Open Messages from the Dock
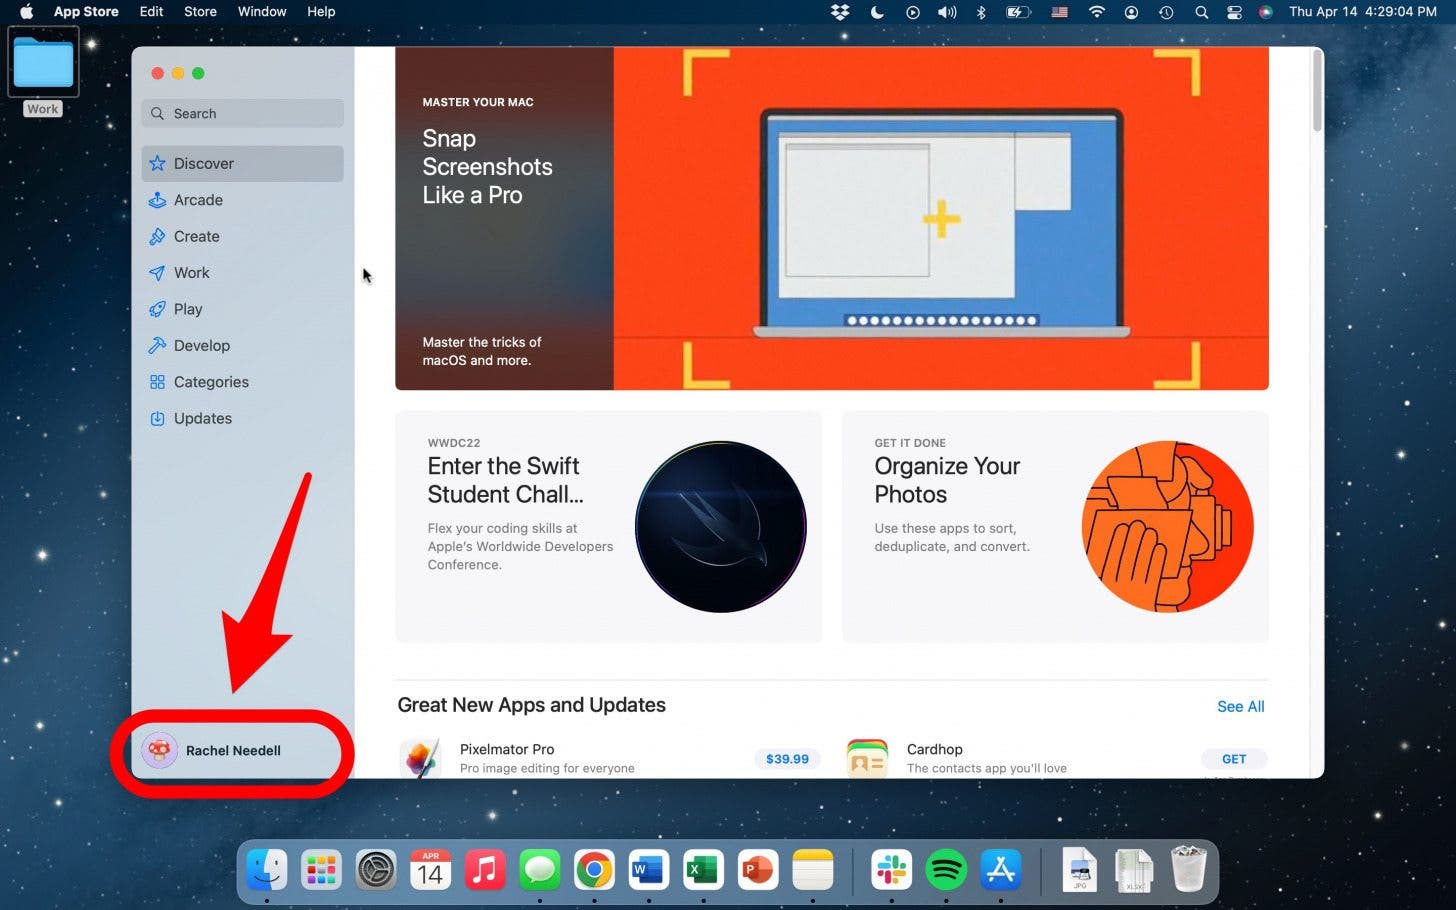 point(539,870)
